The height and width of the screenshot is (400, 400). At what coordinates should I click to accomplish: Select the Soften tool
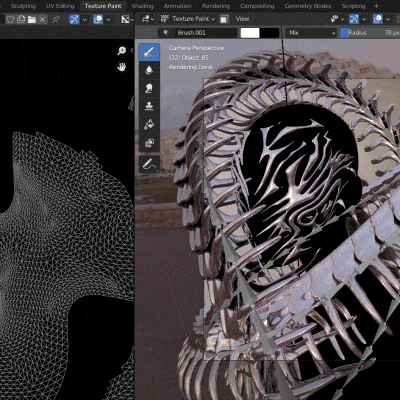click(149, 70)
